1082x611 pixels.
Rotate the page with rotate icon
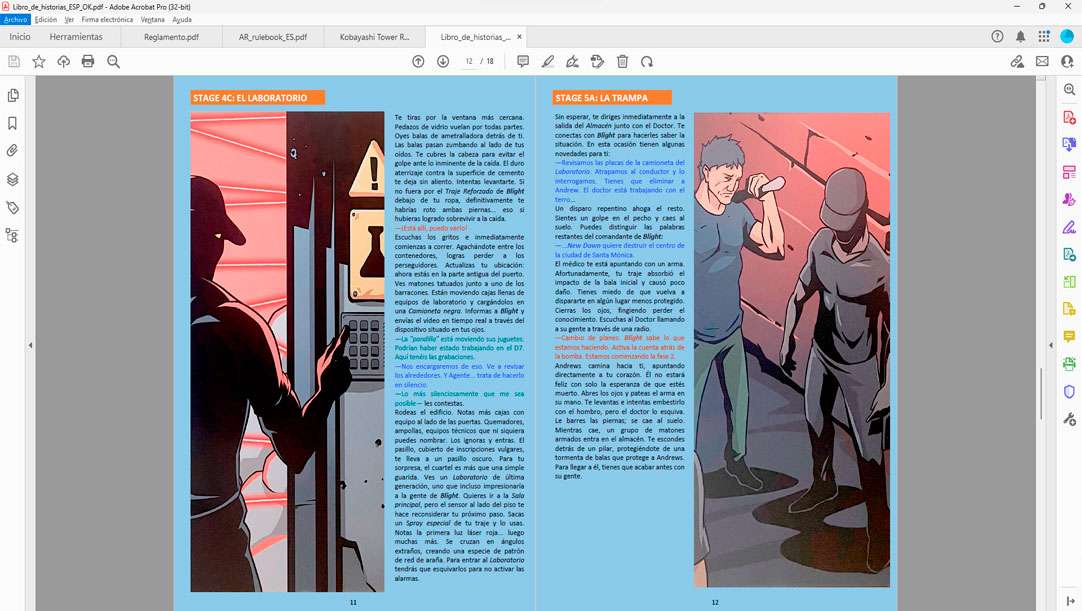tap(647, 61)
